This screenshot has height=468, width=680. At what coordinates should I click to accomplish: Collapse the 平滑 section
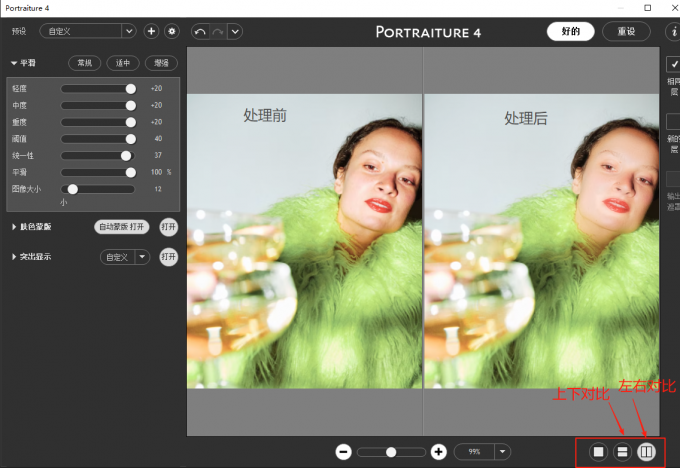coord(14,63)
